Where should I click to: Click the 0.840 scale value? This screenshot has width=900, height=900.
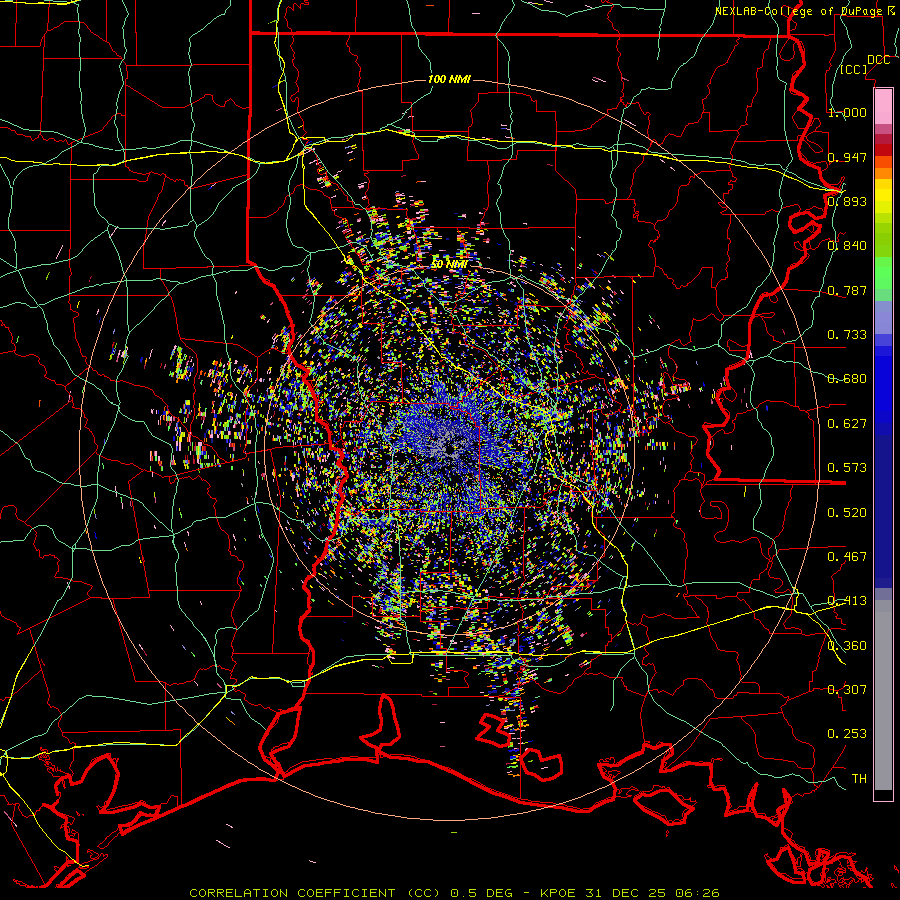(x=847, y=246)
